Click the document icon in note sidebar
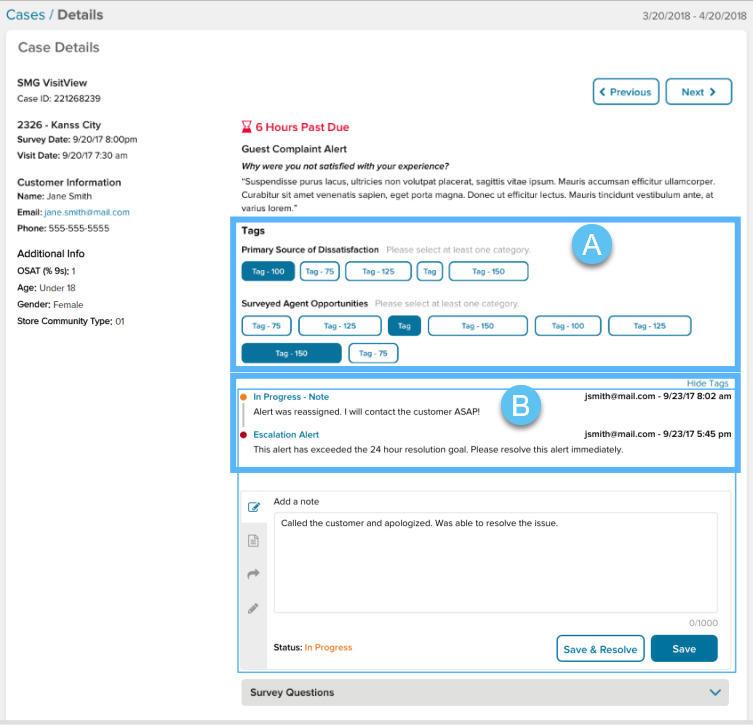The width and height of the screenshot is (753, 727). click(254, 541)
